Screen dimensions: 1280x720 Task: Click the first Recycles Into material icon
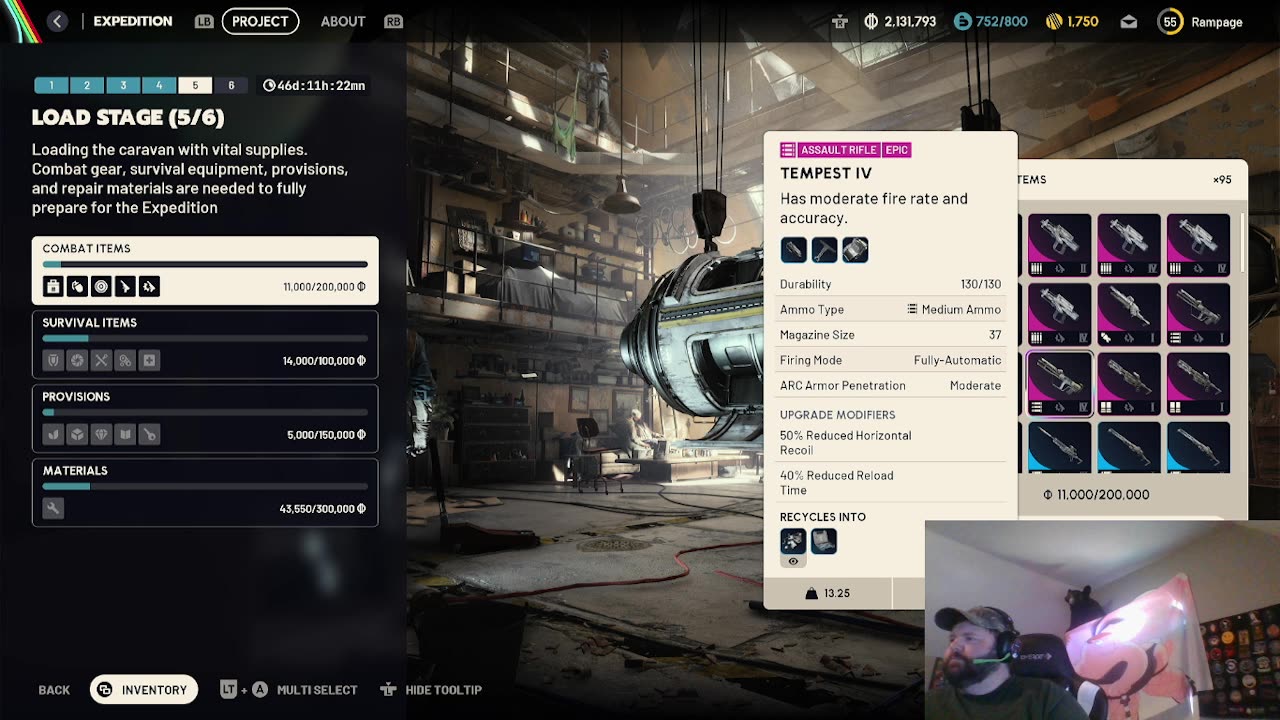click(793, 541)
